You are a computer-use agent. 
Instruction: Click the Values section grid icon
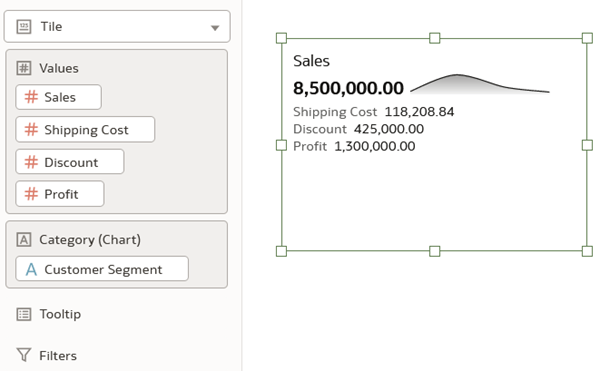(x=24, y=68)
